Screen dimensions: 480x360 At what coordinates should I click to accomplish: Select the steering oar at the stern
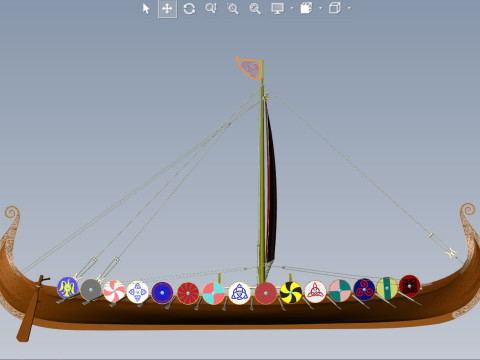coord(31,308)
